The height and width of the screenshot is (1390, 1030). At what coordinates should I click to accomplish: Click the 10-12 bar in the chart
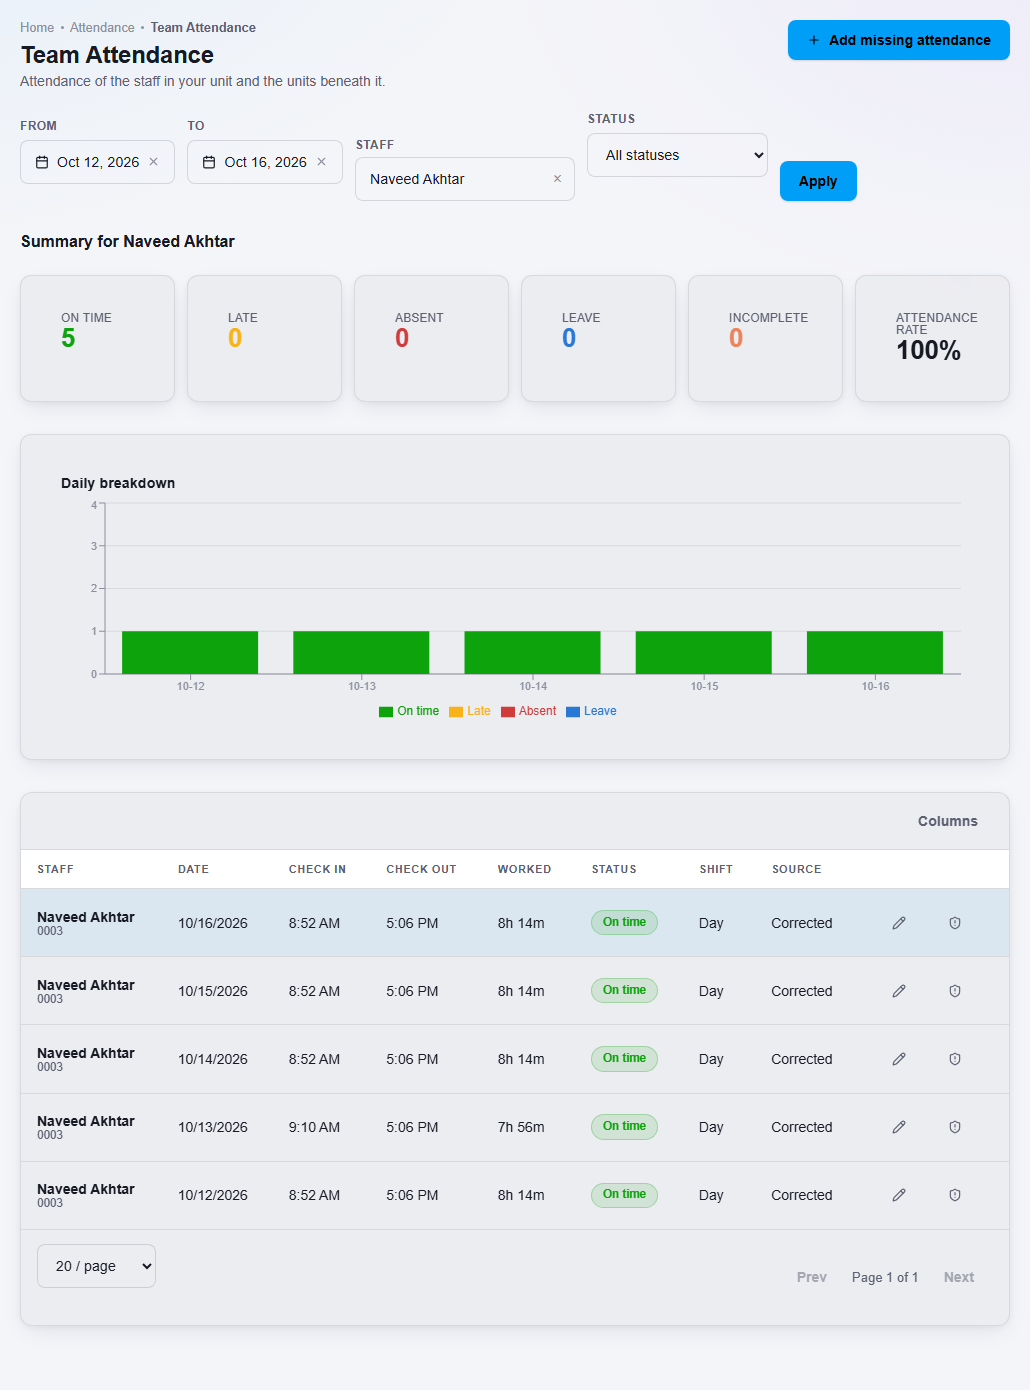point(190,652)
